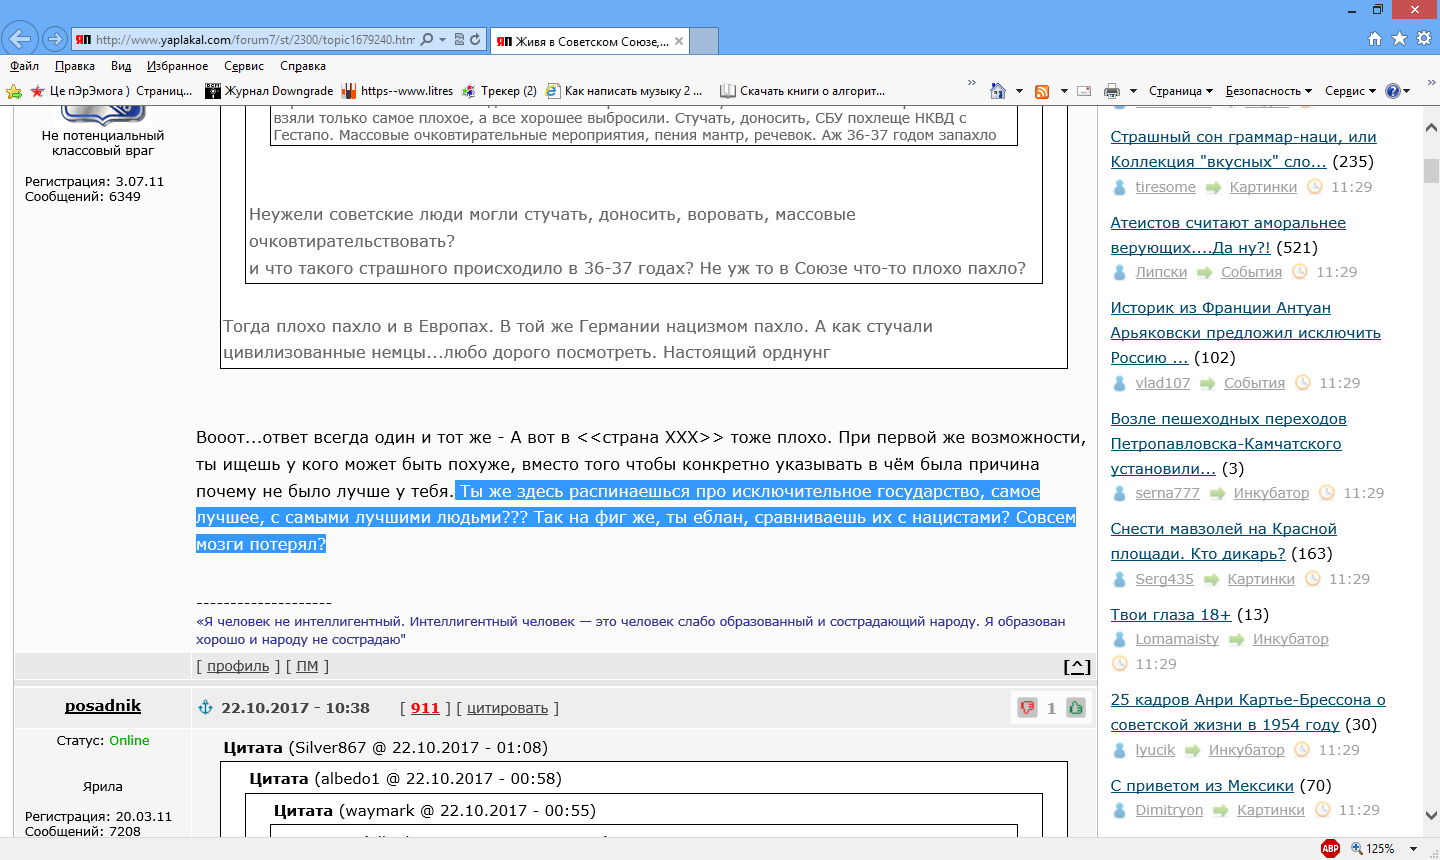Open the Файл menu

(24, 66)
